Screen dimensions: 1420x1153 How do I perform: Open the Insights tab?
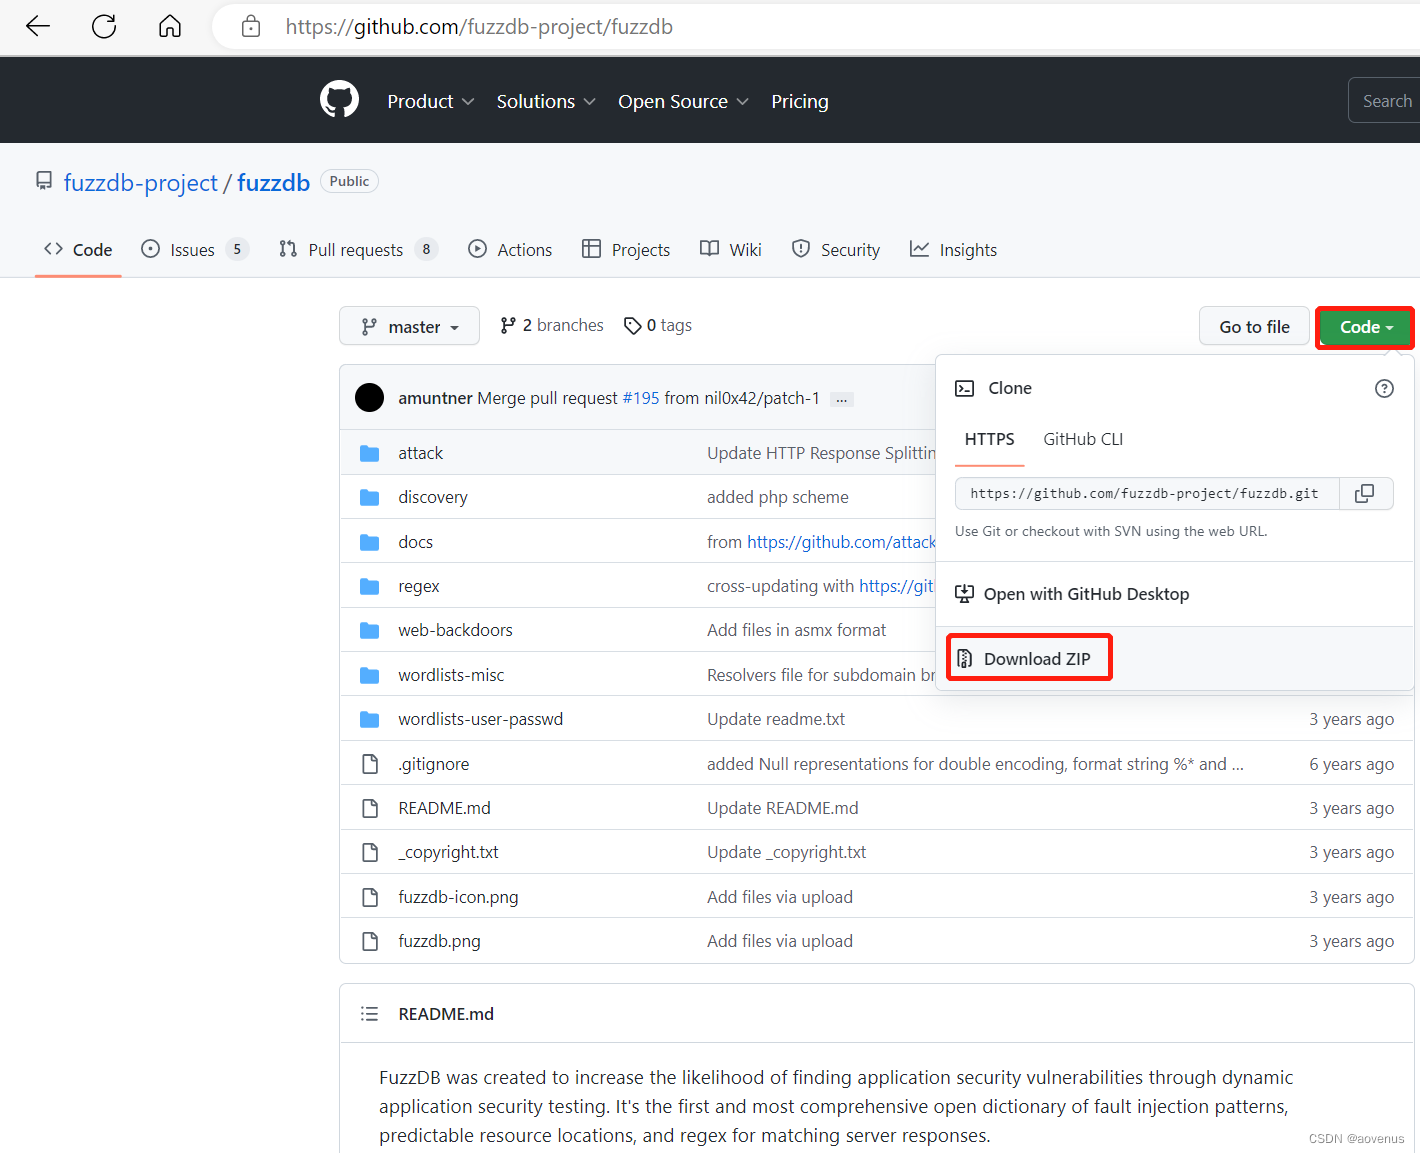[x=953, y=250]
